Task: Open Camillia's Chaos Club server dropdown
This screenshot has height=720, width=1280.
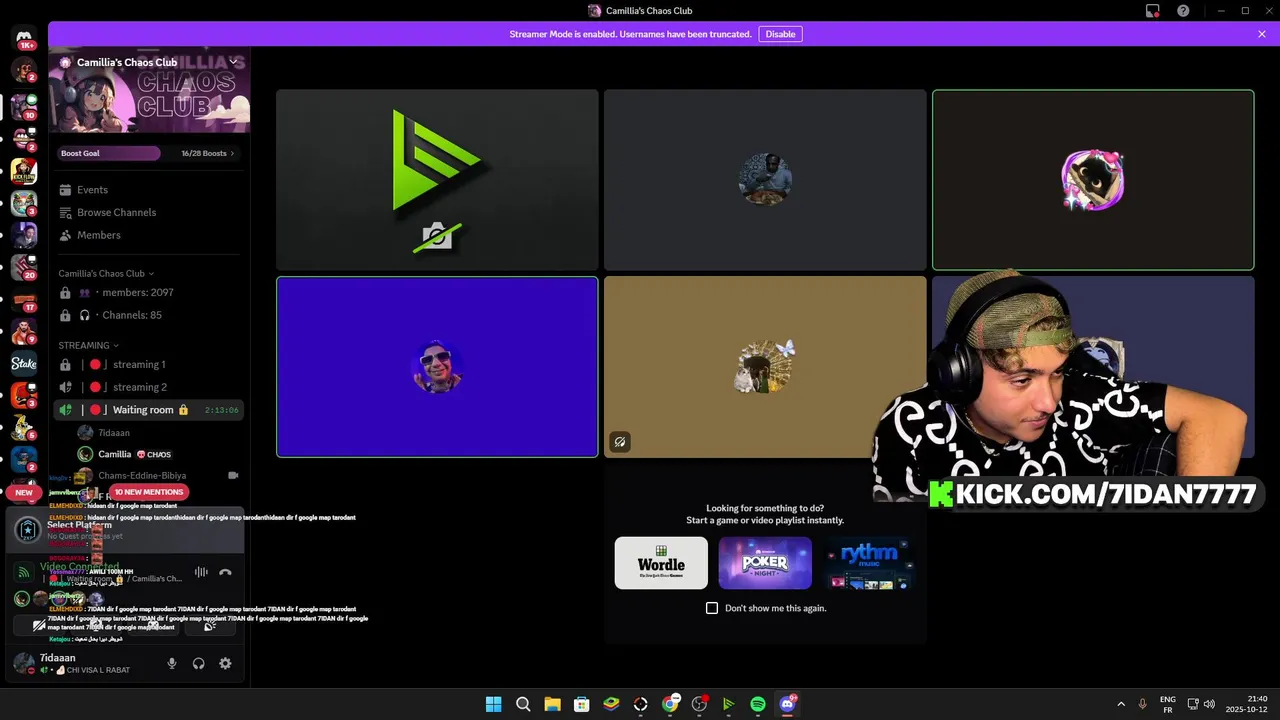Action: click(233, 62)
